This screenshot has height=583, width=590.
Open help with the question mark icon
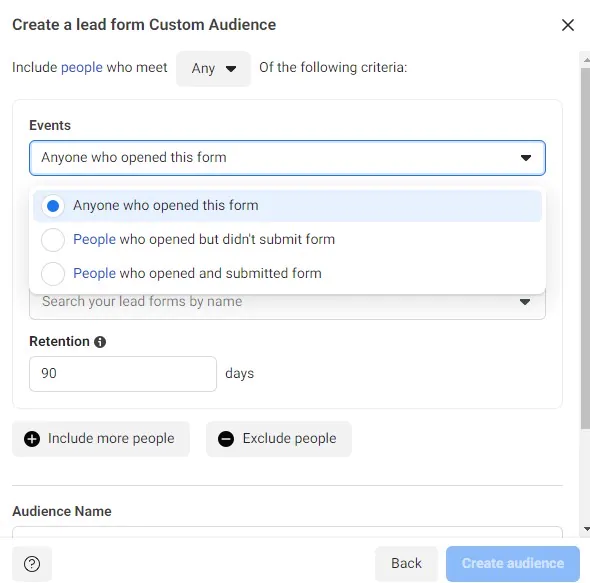[x=32, y=564]
